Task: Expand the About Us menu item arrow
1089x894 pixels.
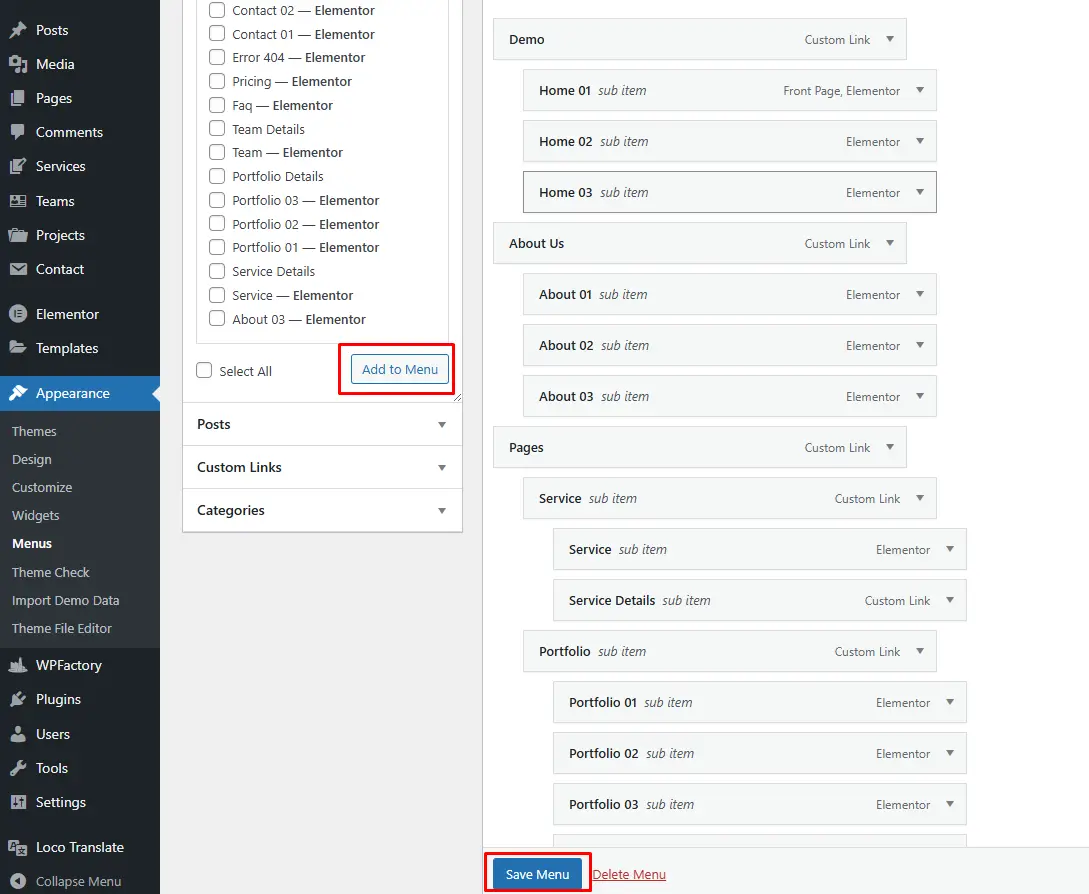Action: [x=890, y=243]
